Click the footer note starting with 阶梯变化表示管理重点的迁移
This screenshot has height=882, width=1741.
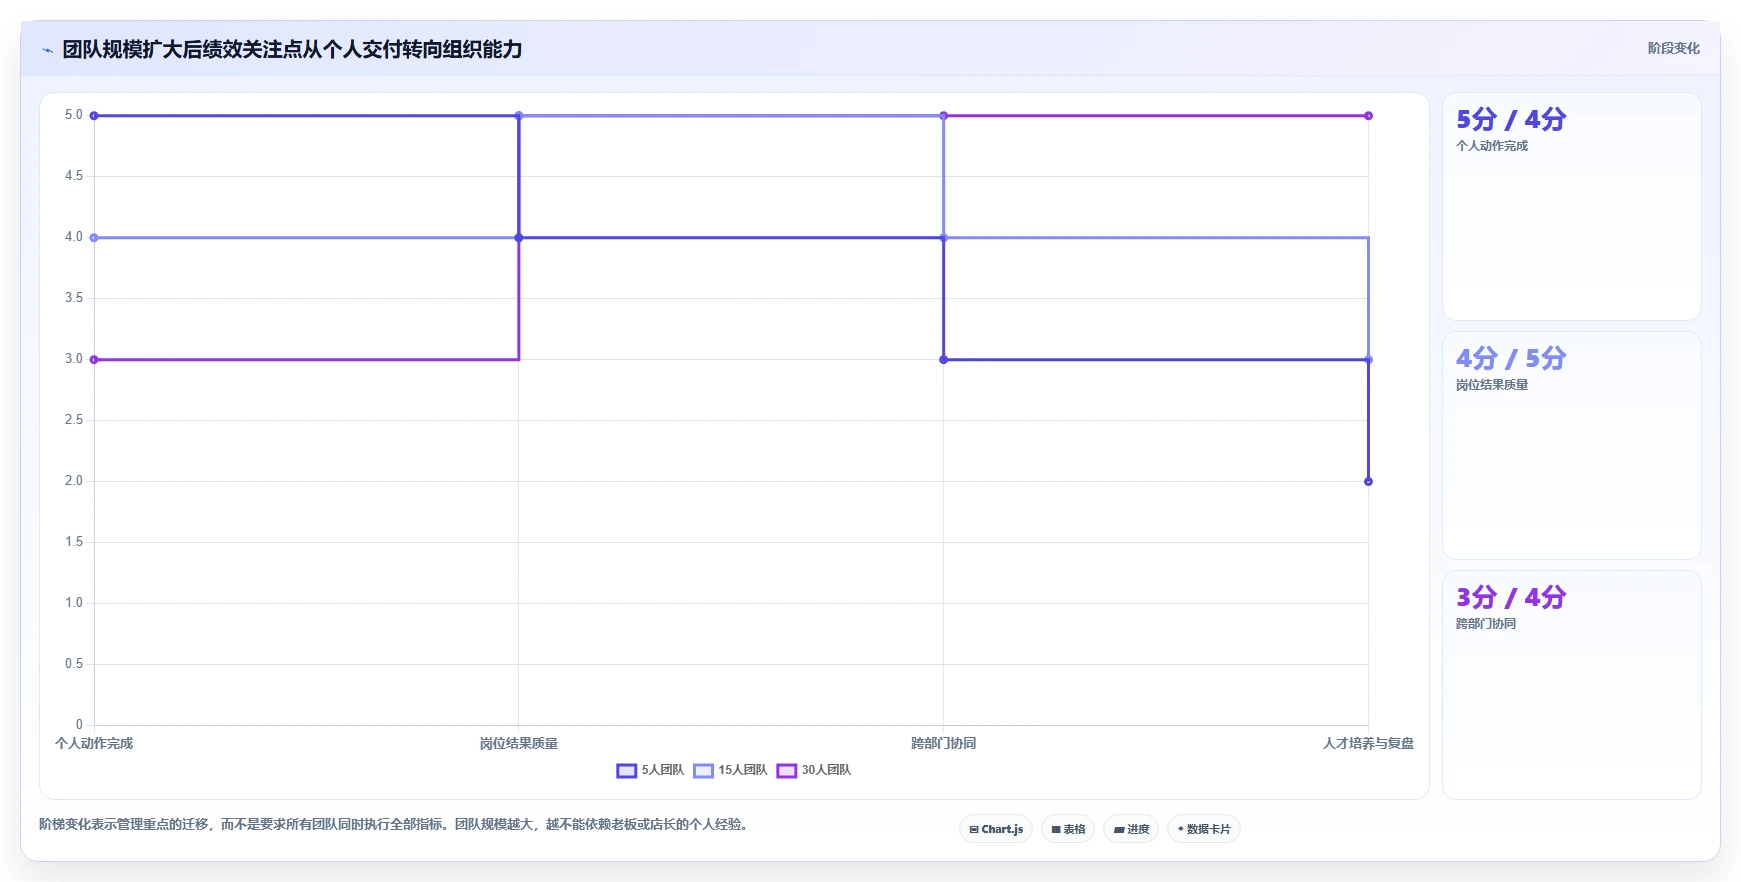[394, 825]
